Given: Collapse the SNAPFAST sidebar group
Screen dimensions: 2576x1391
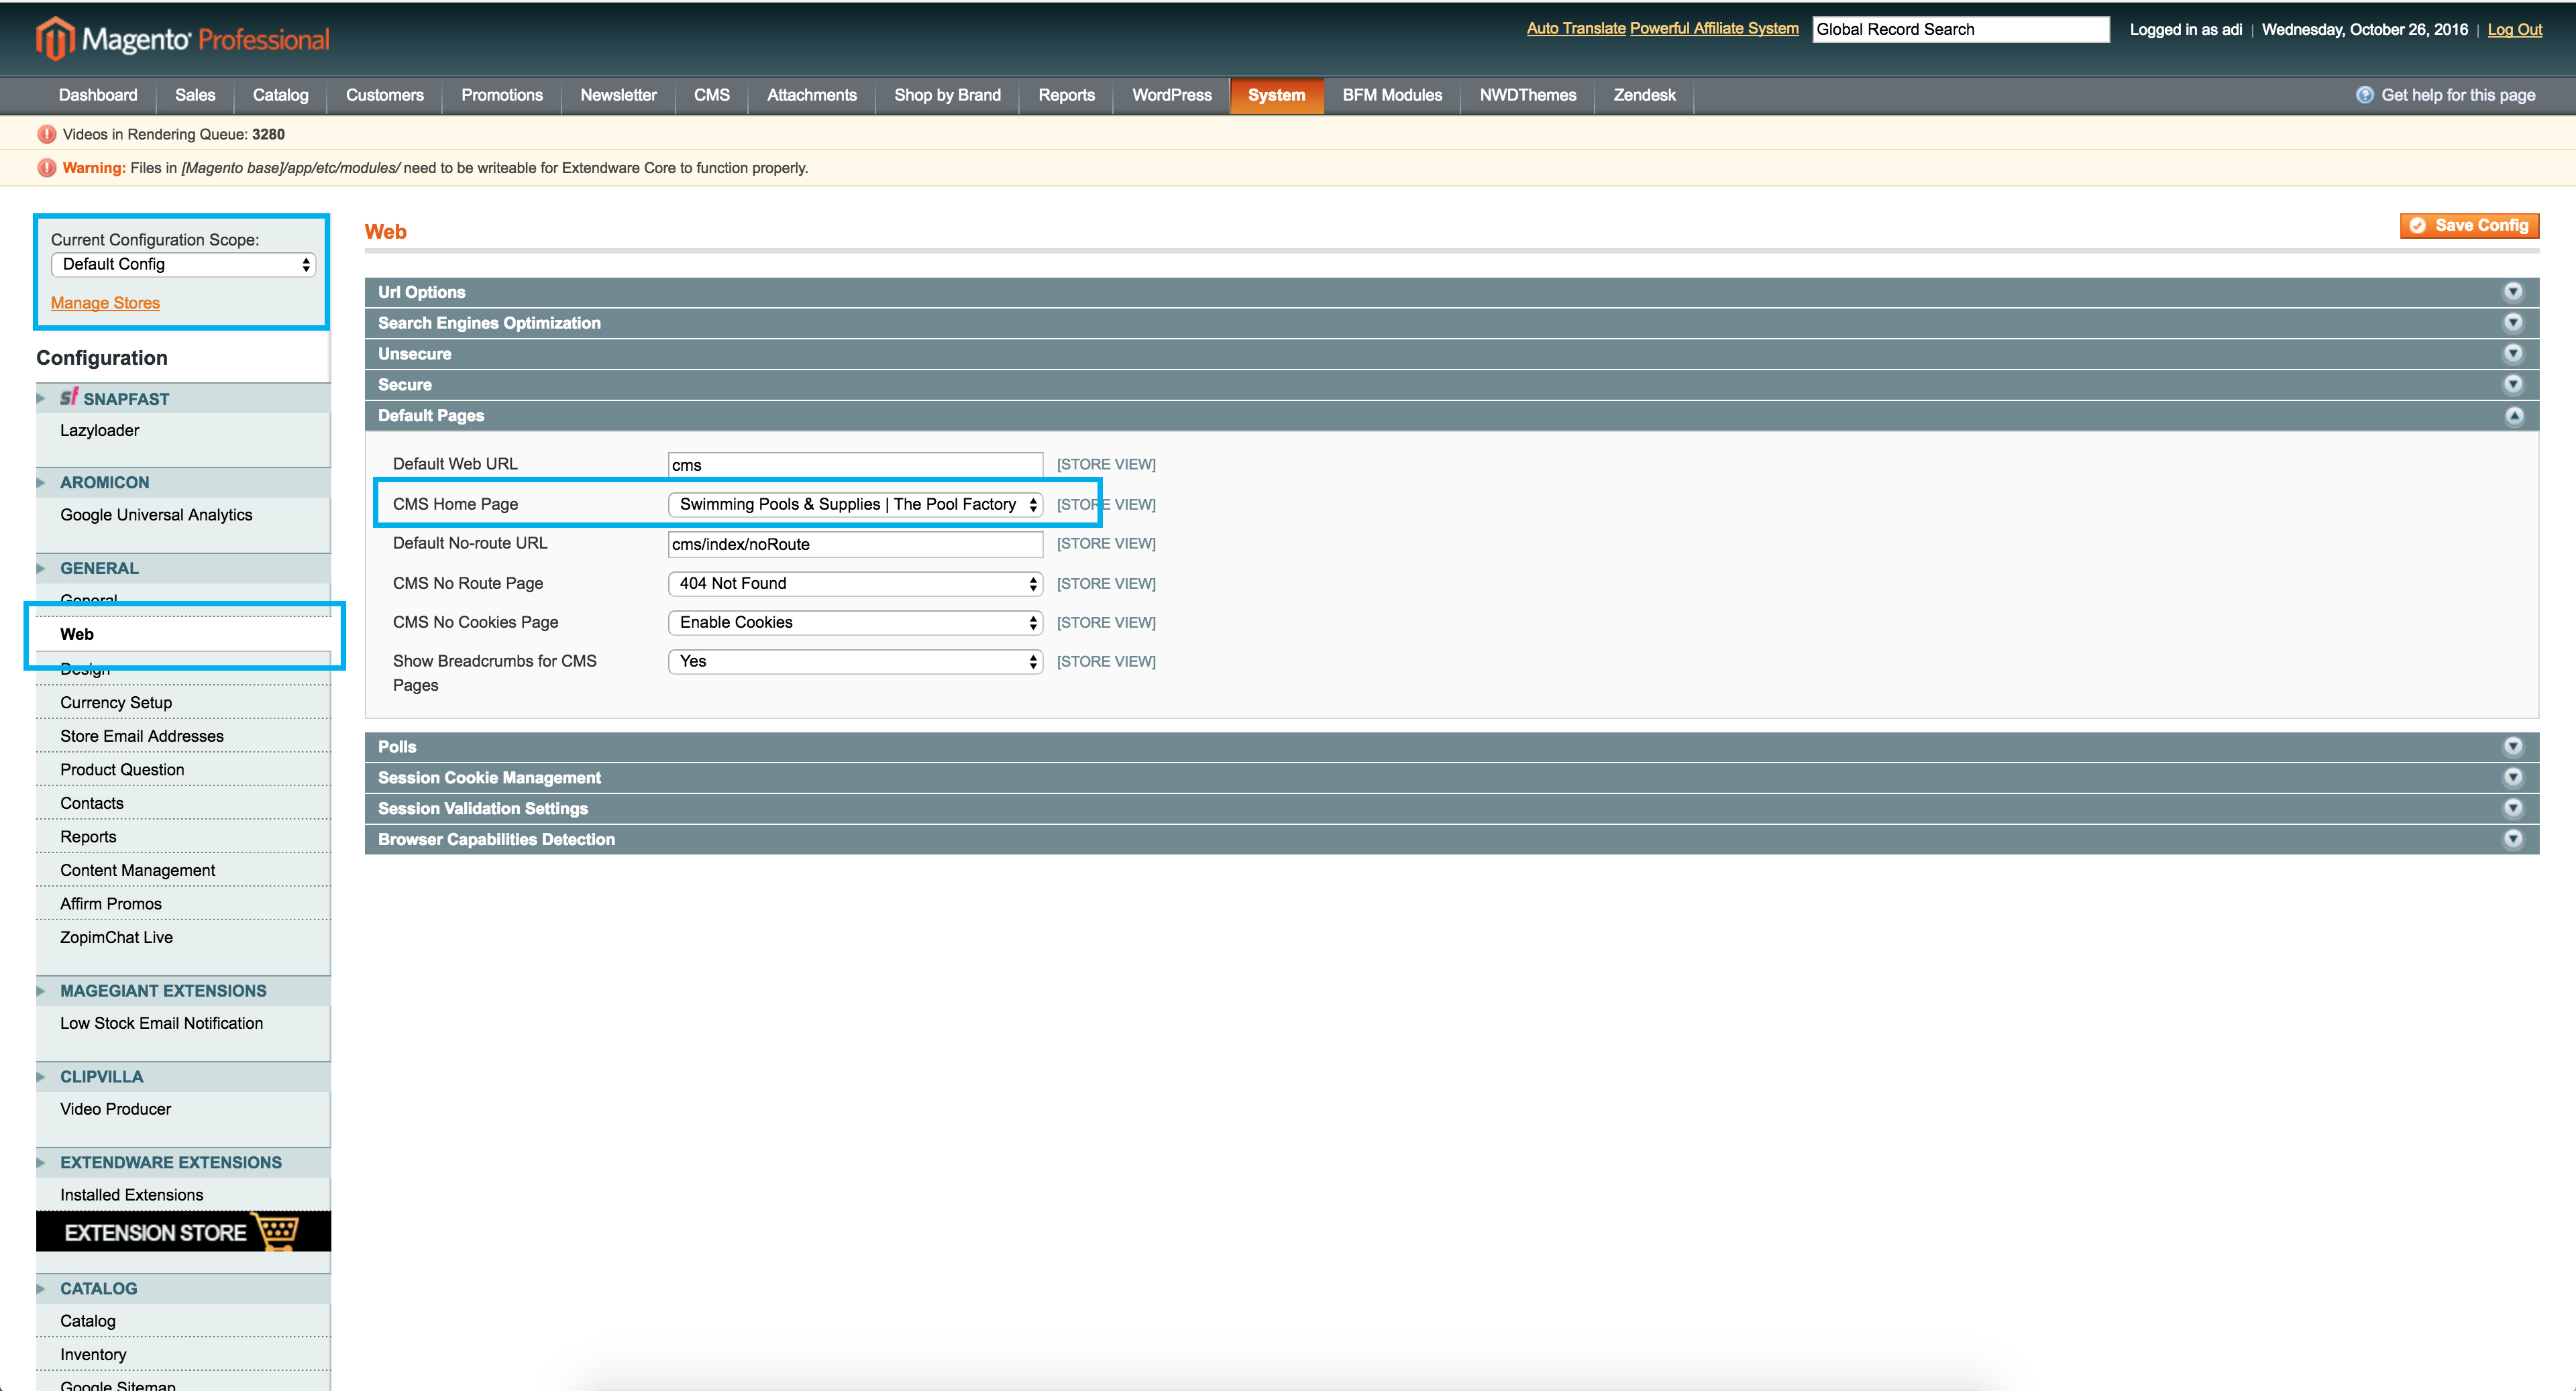Looking at the screenshot, I should [x=183, y=398].
